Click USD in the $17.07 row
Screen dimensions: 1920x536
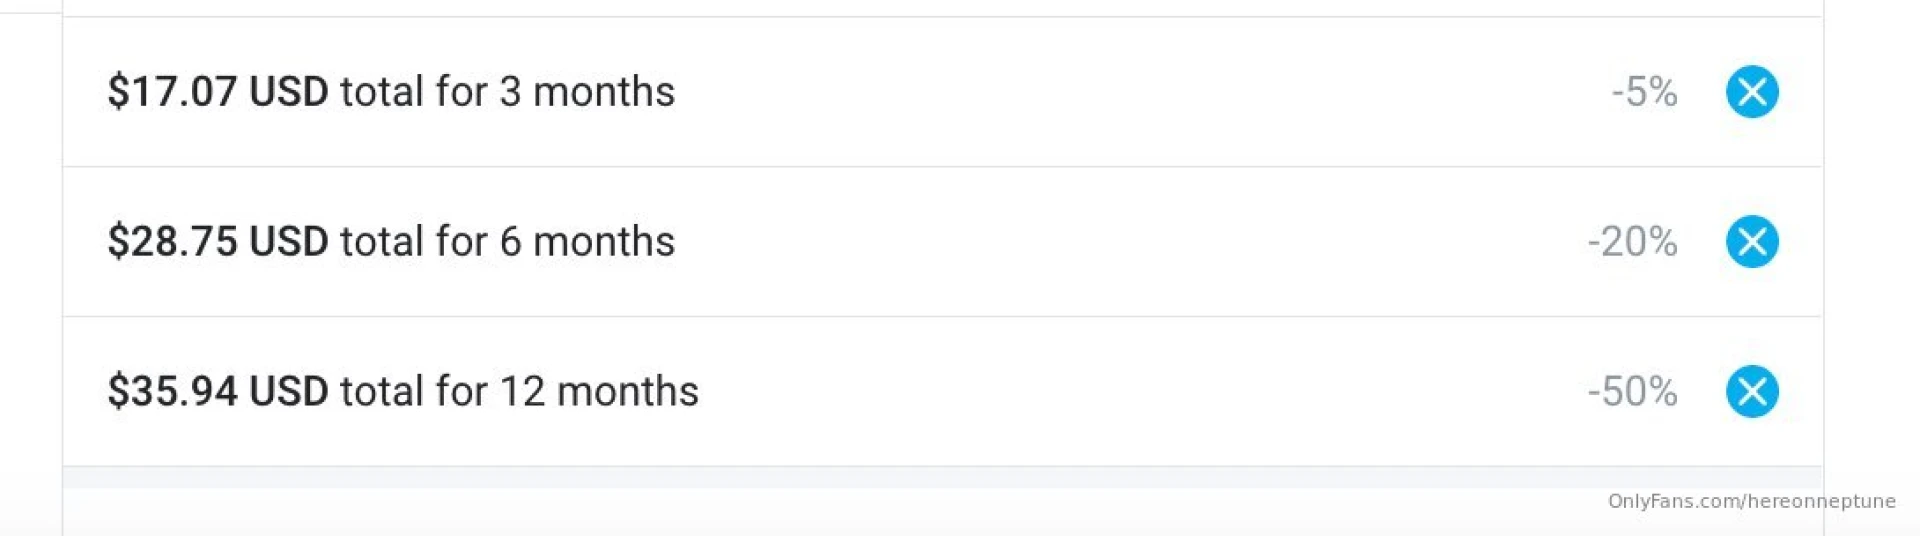point(288,92)
